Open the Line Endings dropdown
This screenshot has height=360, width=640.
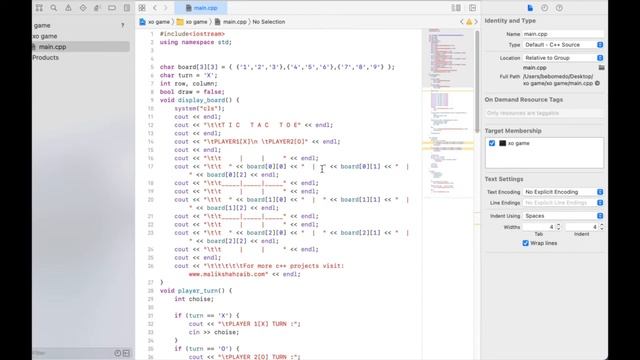563,203
